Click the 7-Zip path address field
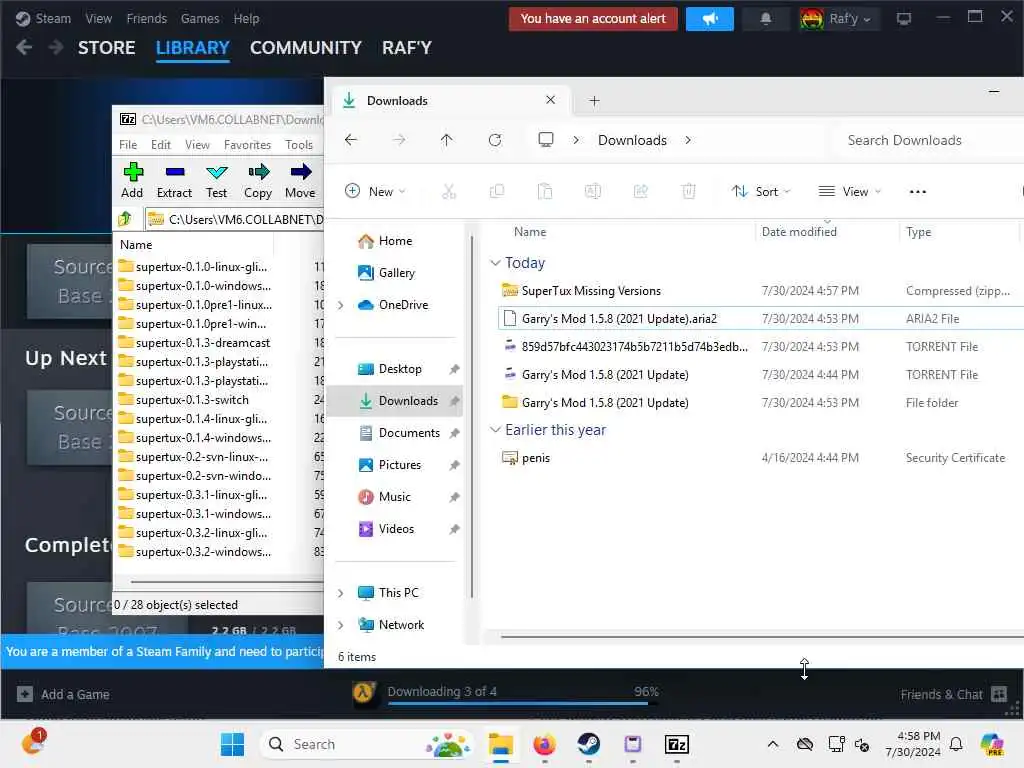Viewport: 1024px width, 768px height. (x=234, y=219)
